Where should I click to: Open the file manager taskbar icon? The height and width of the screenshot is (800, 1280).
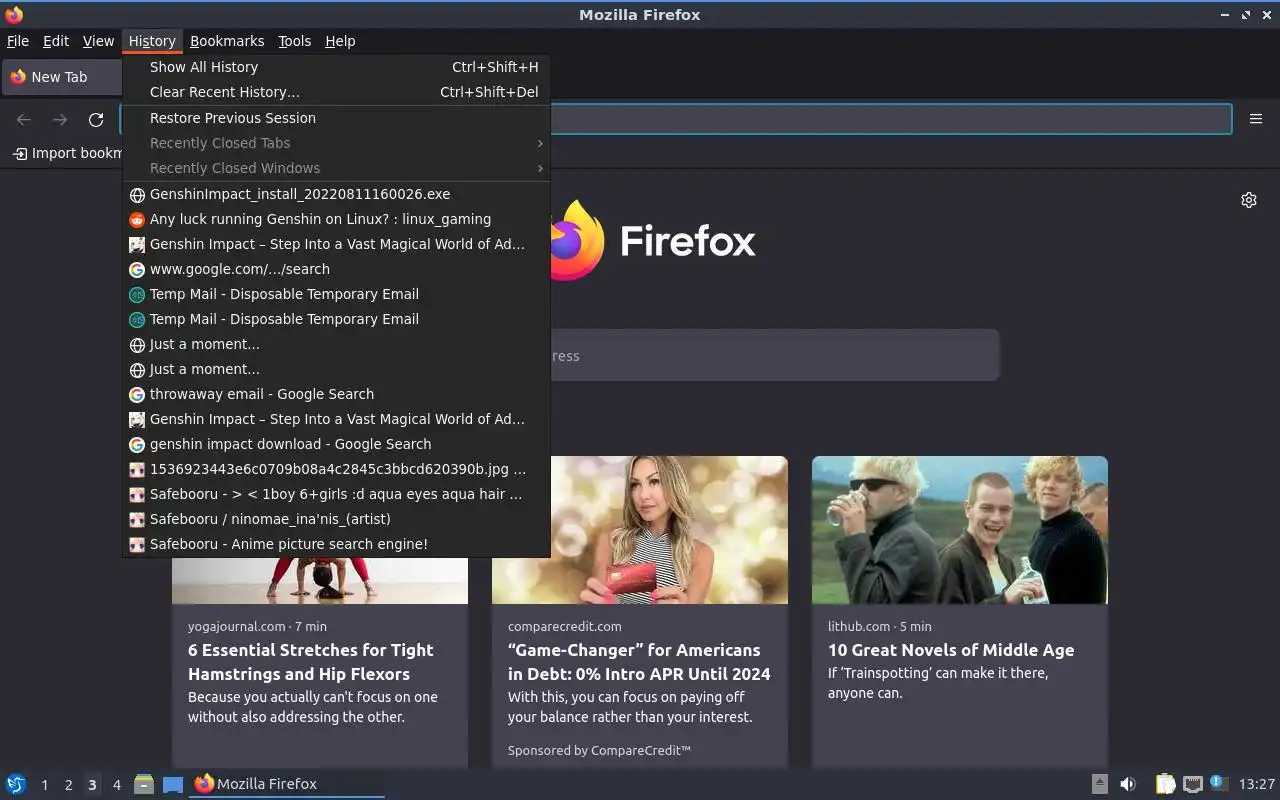tap(144, 784)
